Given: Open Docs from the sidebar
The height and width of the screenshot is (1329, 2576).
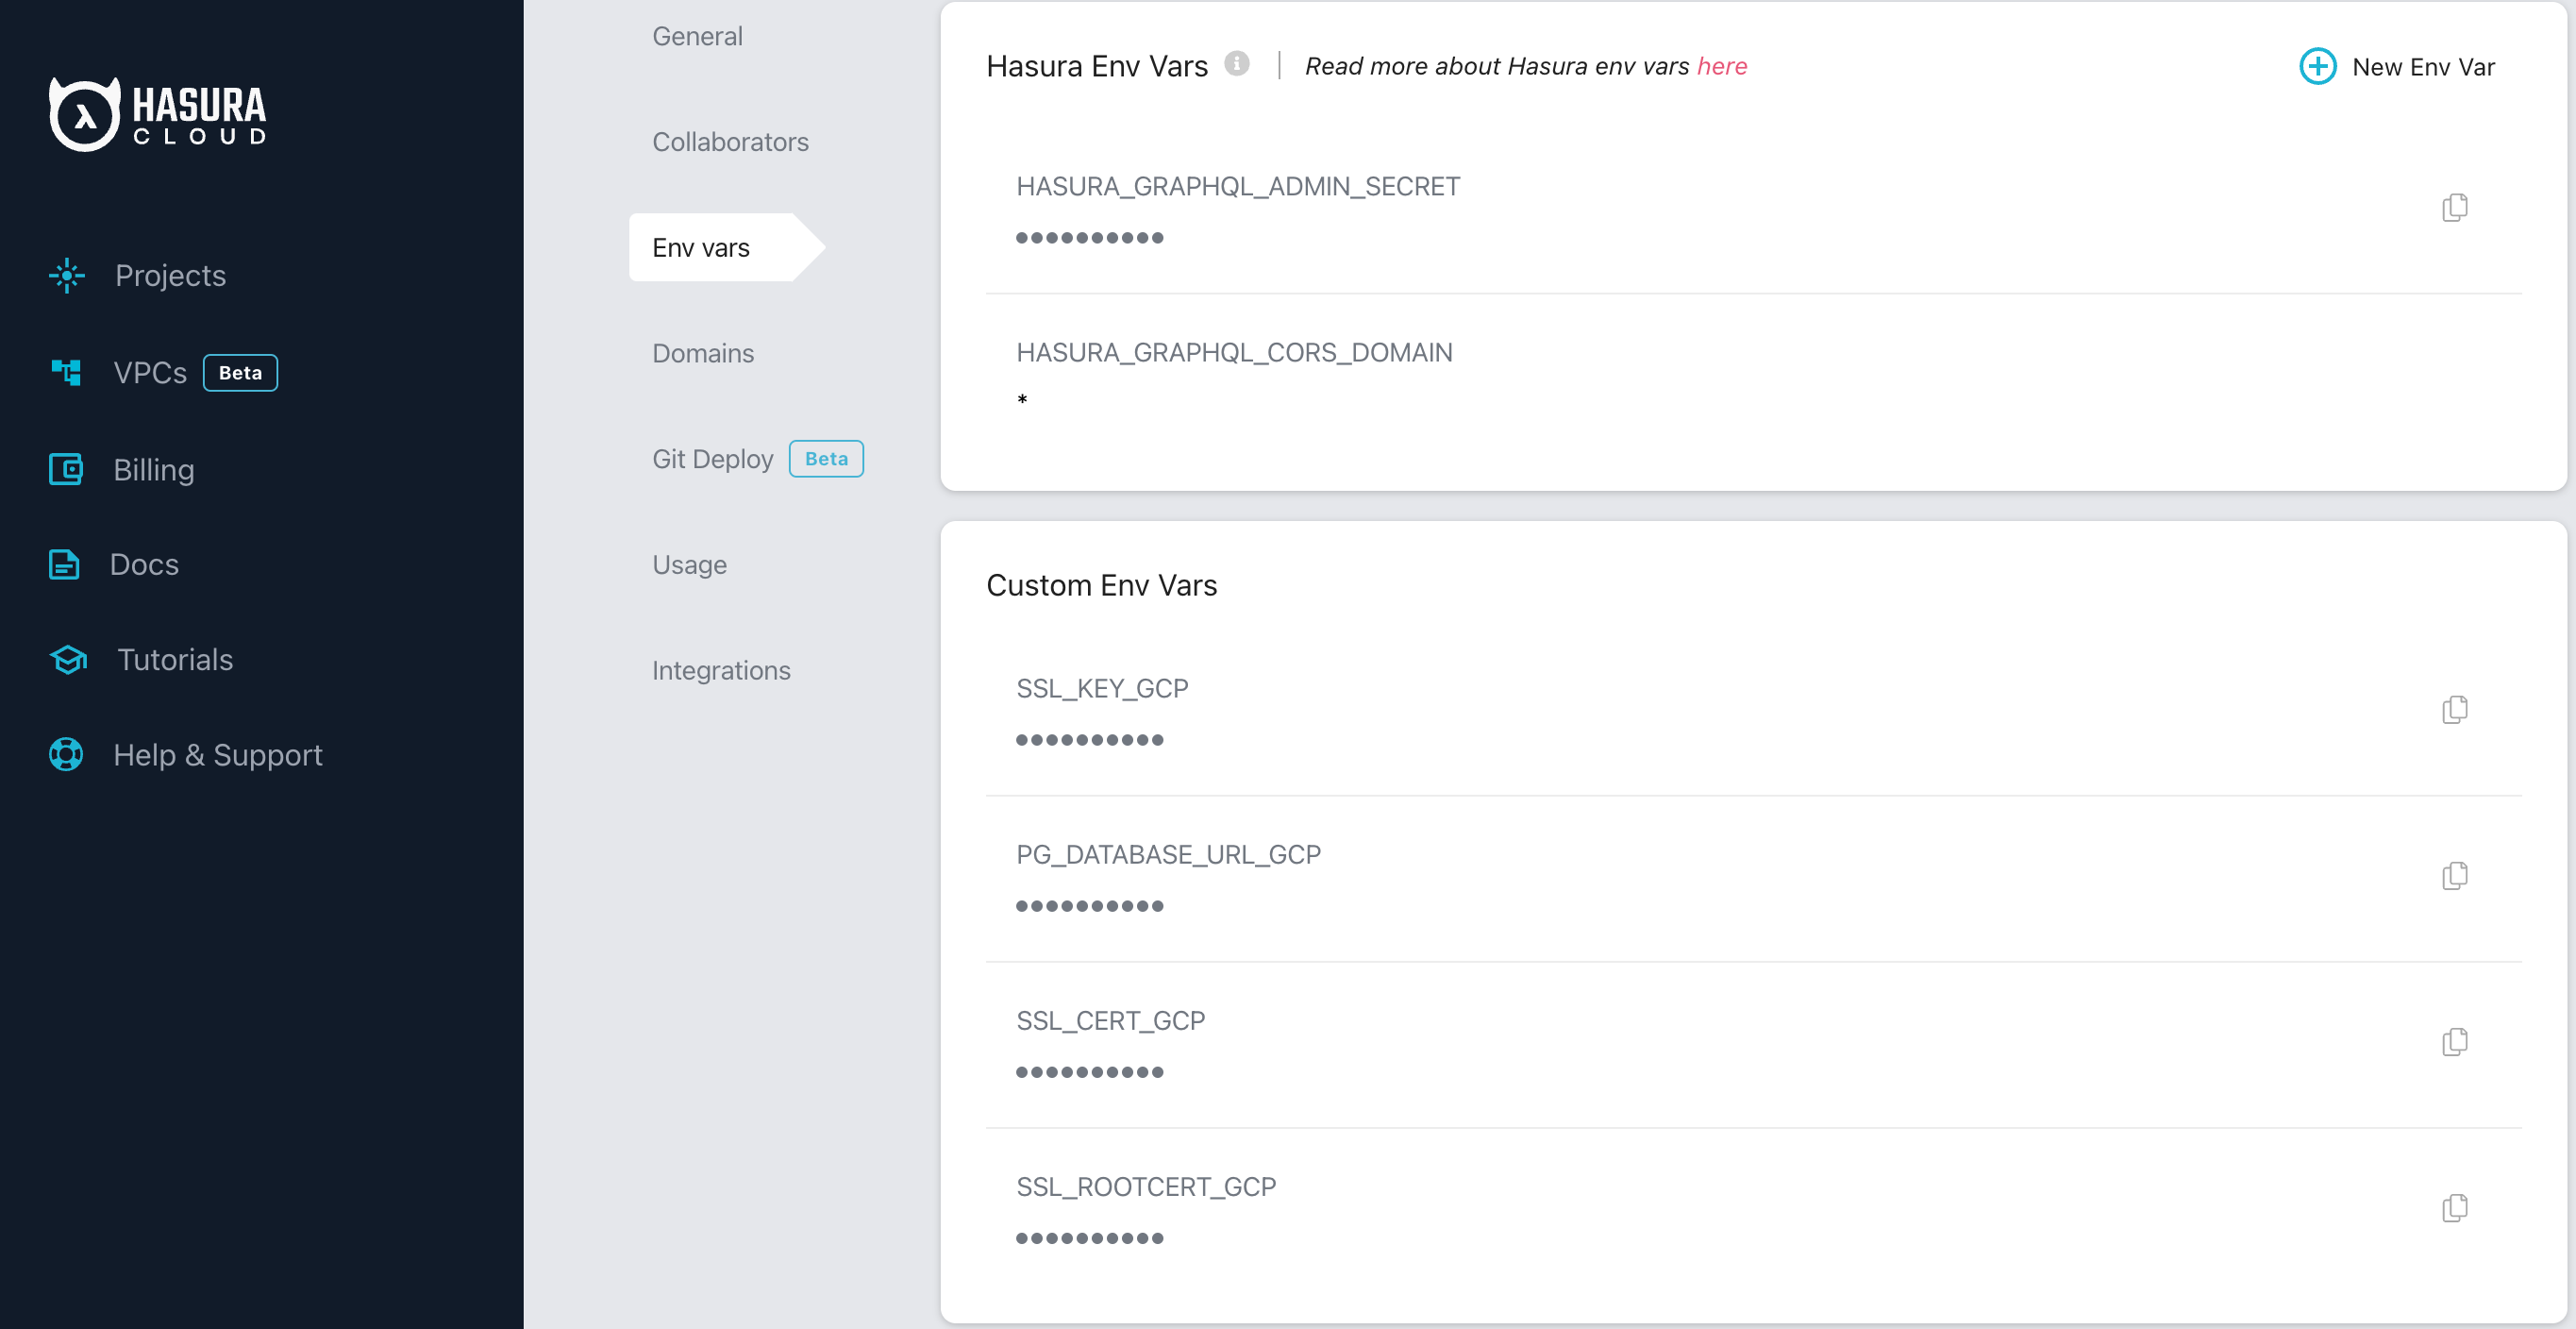Looking at the screenshot, I should [x=143, y=564].
